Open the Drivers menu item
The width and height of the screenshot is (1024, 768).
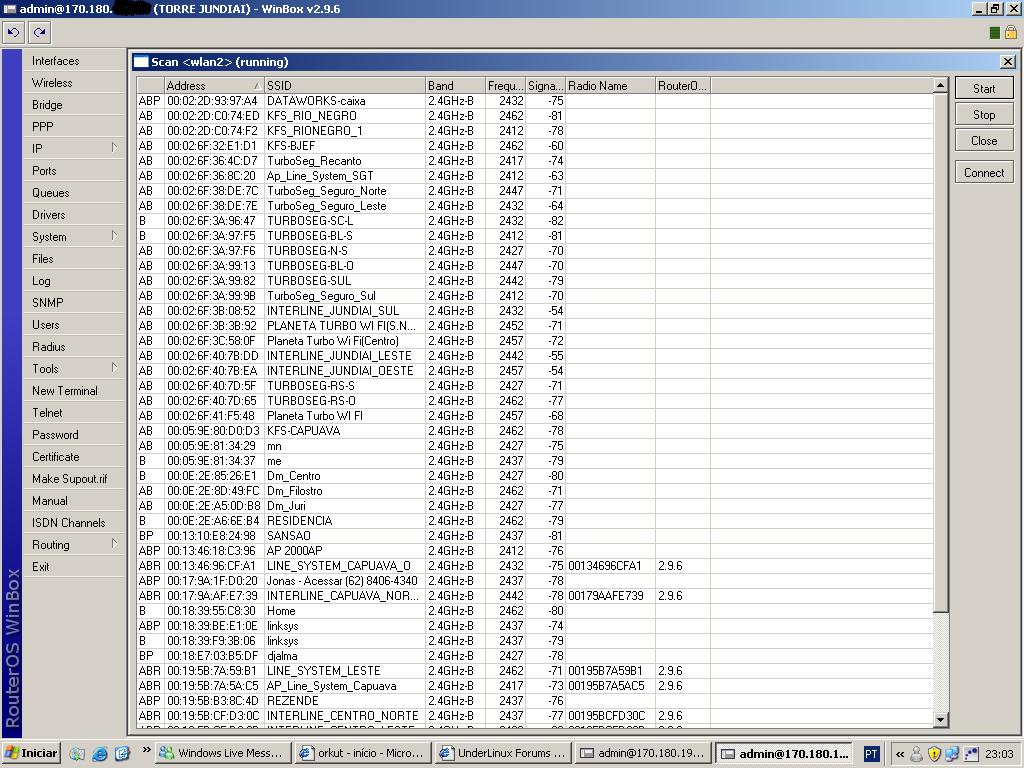(73, 215)
